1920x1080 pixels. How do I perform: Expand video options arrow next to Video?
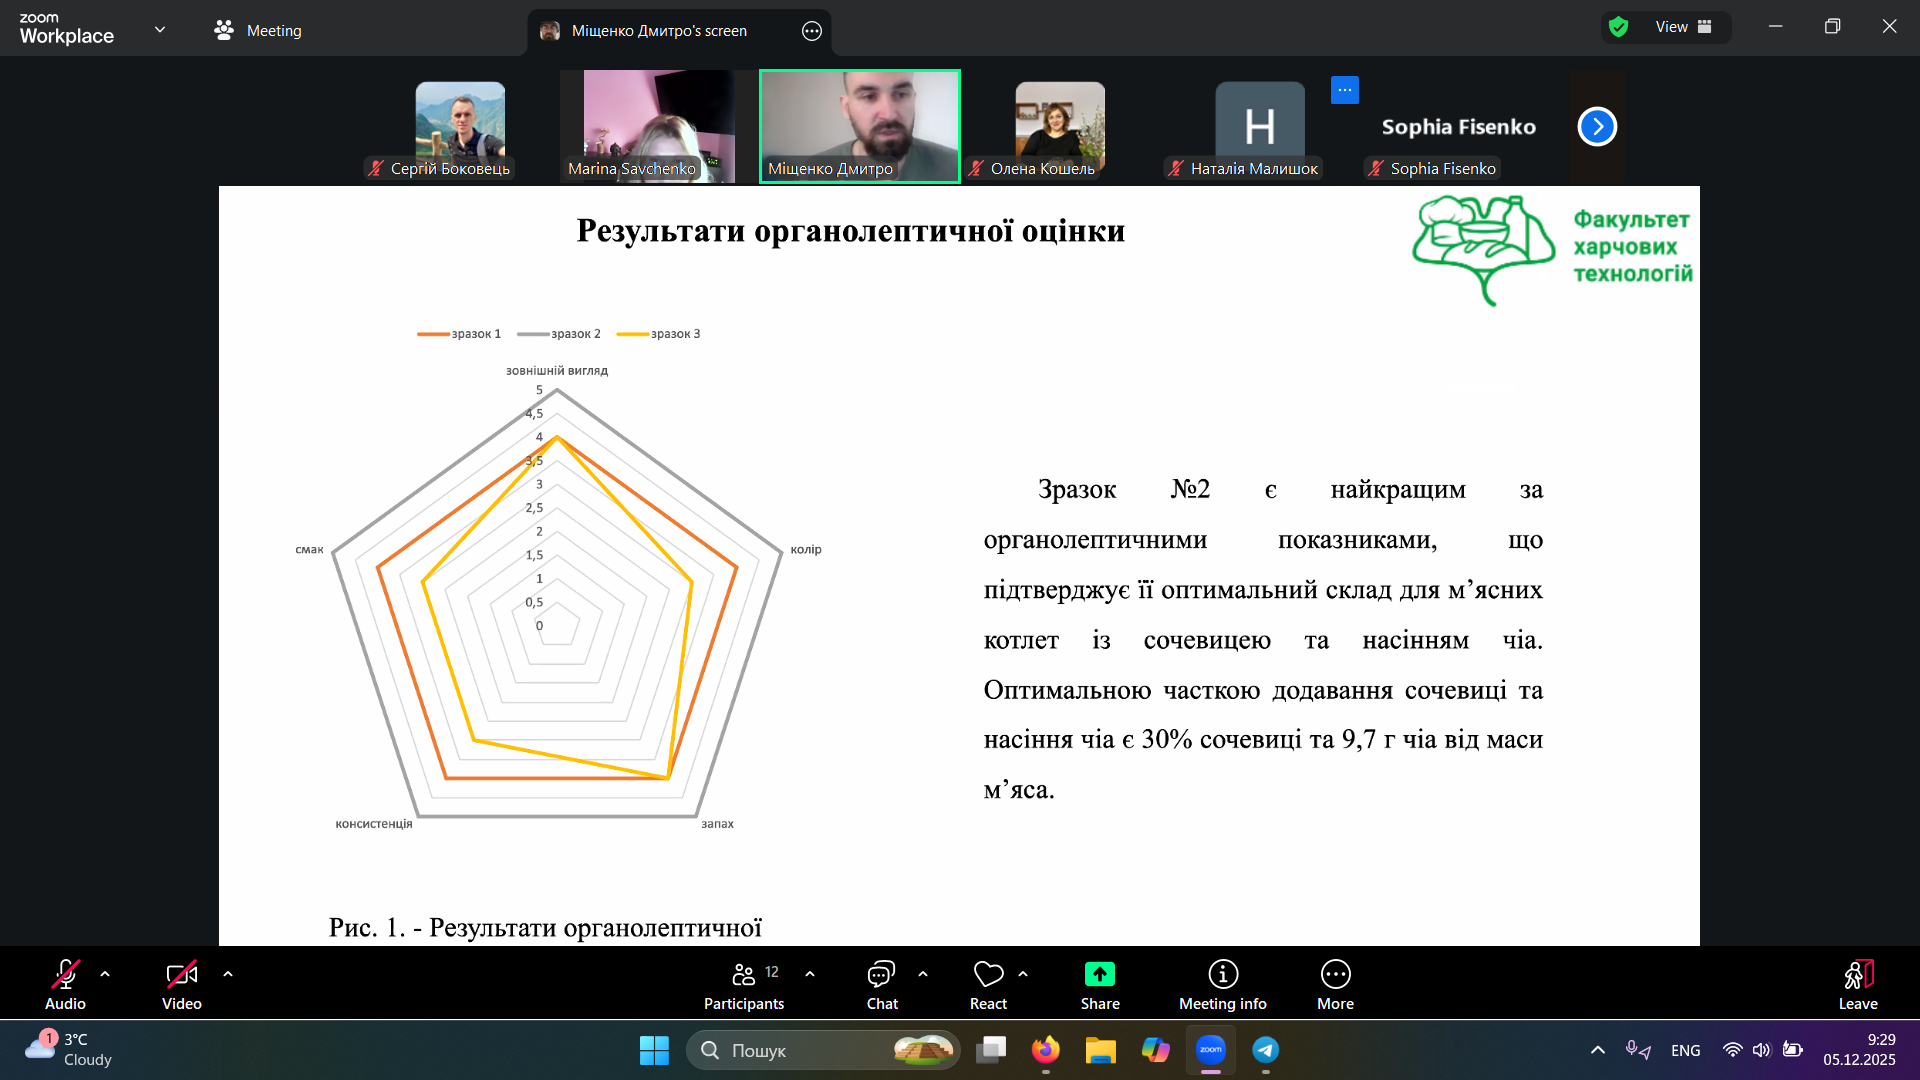(x=228, y=974)
